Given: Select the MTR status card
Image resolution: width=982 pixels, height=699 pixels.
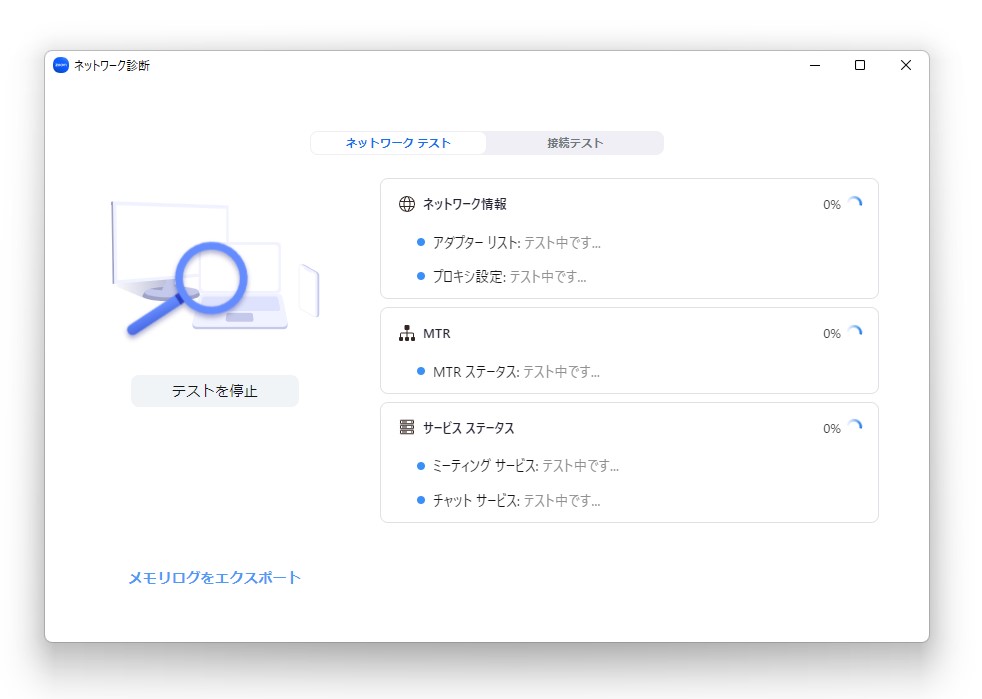Looking at the screenshot, I should point(629,350).
